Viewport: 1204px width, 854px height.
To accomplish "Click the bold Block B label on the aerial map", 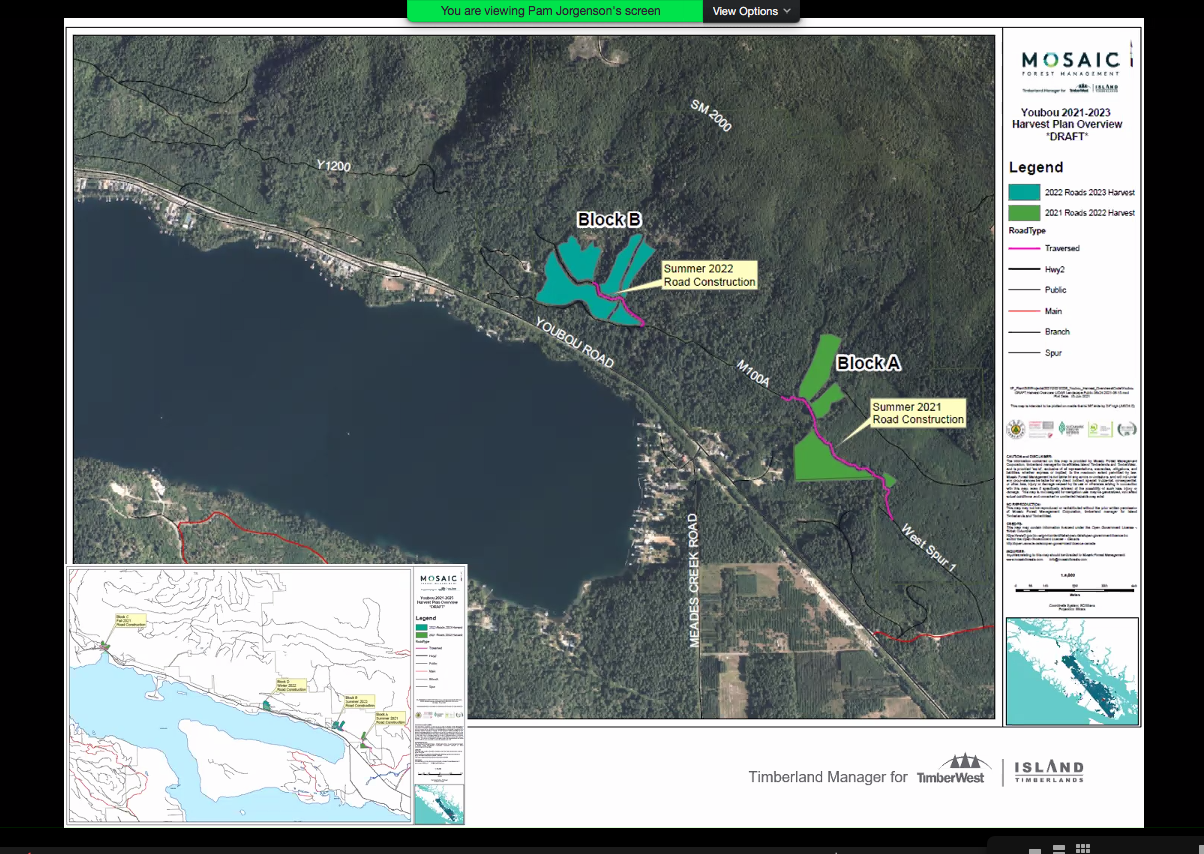I will tap(608, 219).
